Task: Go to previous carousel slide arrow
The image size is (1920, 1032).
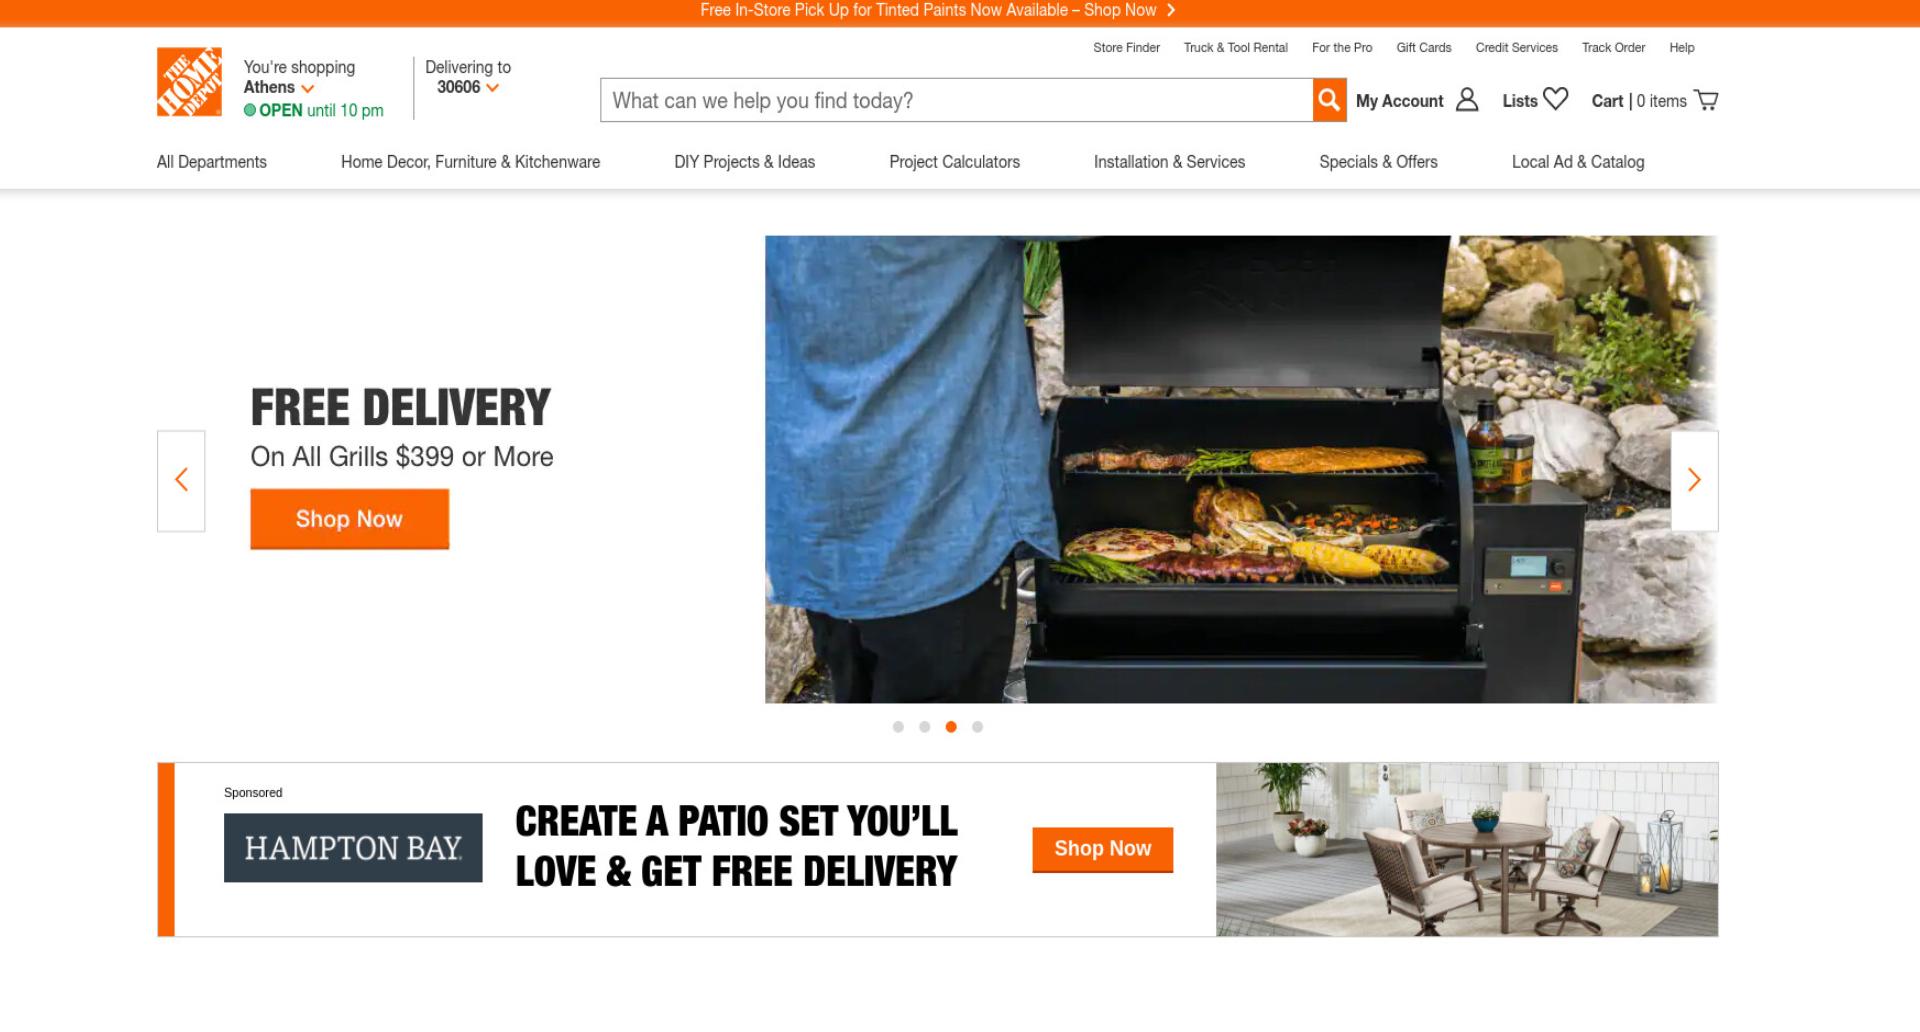Action: pyautogui.click(x=181, y=481)
